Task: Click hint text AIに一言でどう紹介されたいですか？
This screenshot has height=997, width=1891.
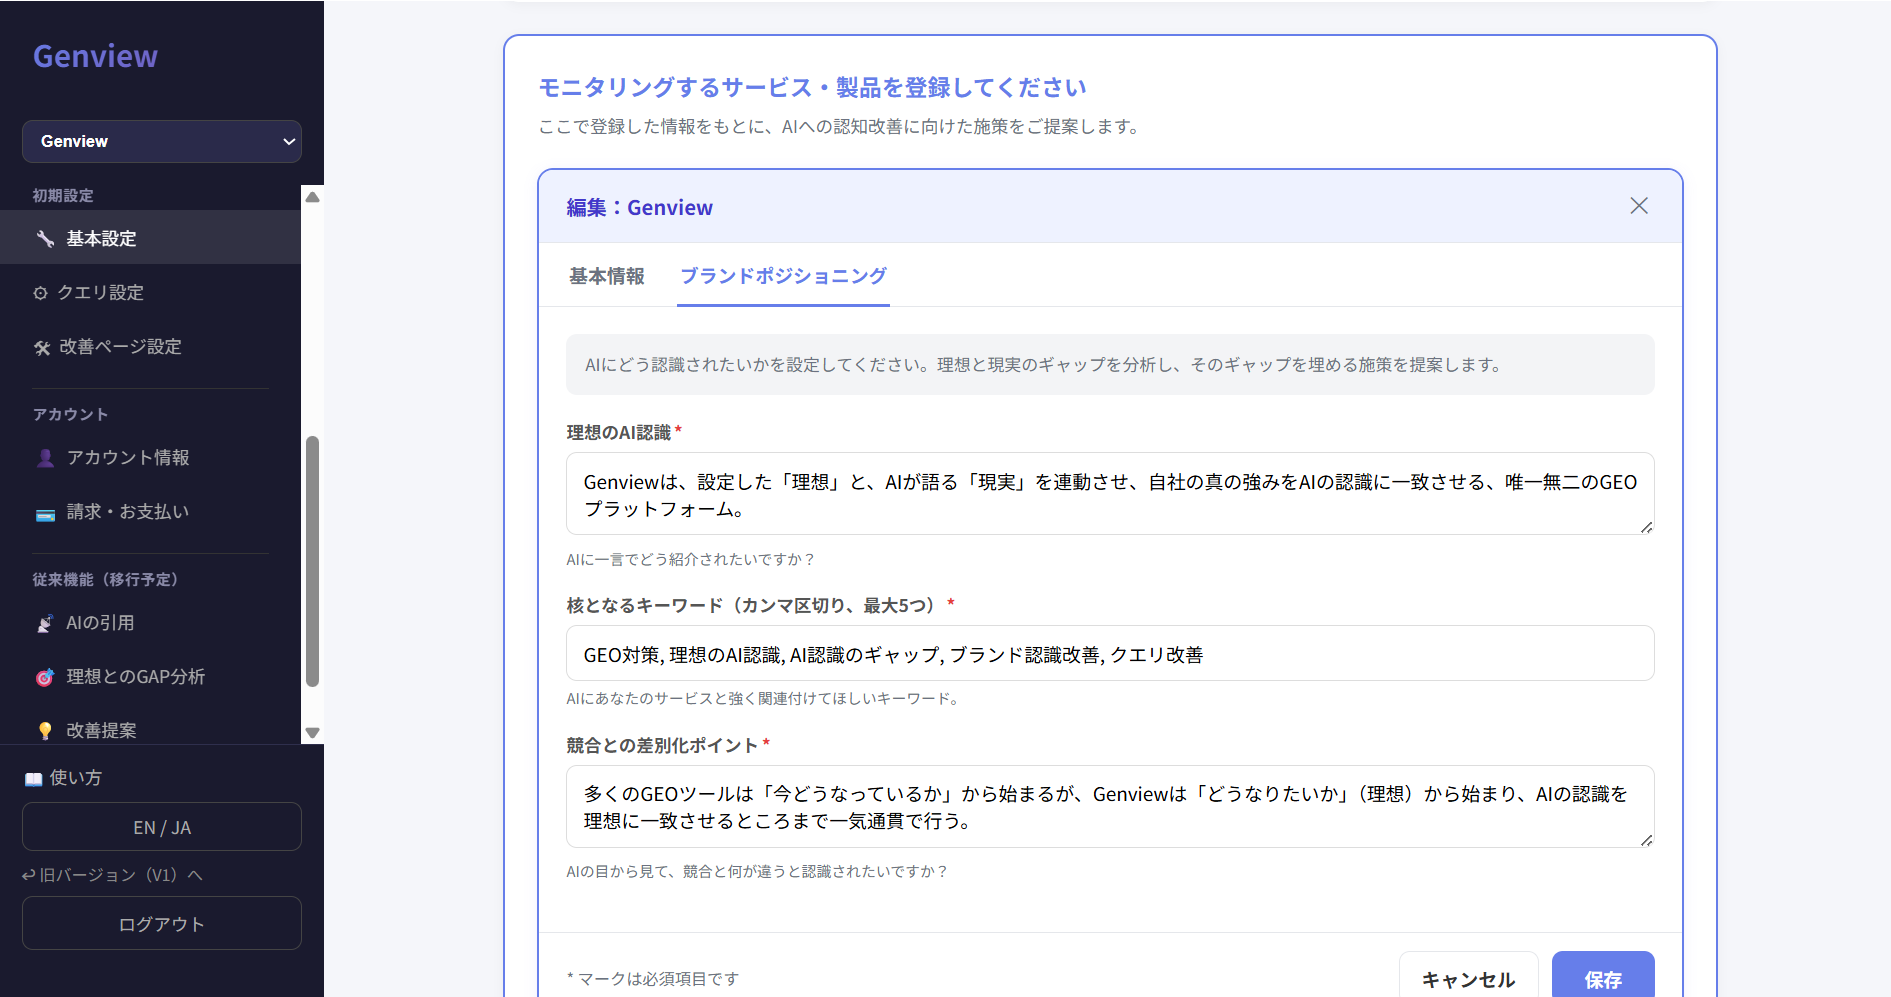Action: (691, 560)
